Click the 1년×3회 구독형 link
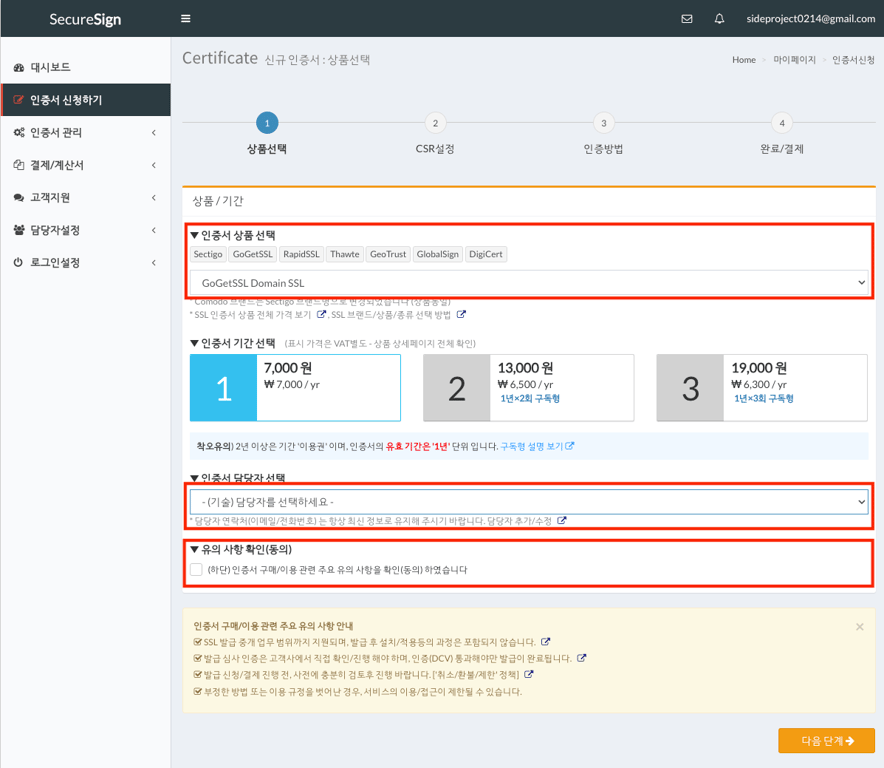This screenshot has width=884, height=768. pos(763,399)
